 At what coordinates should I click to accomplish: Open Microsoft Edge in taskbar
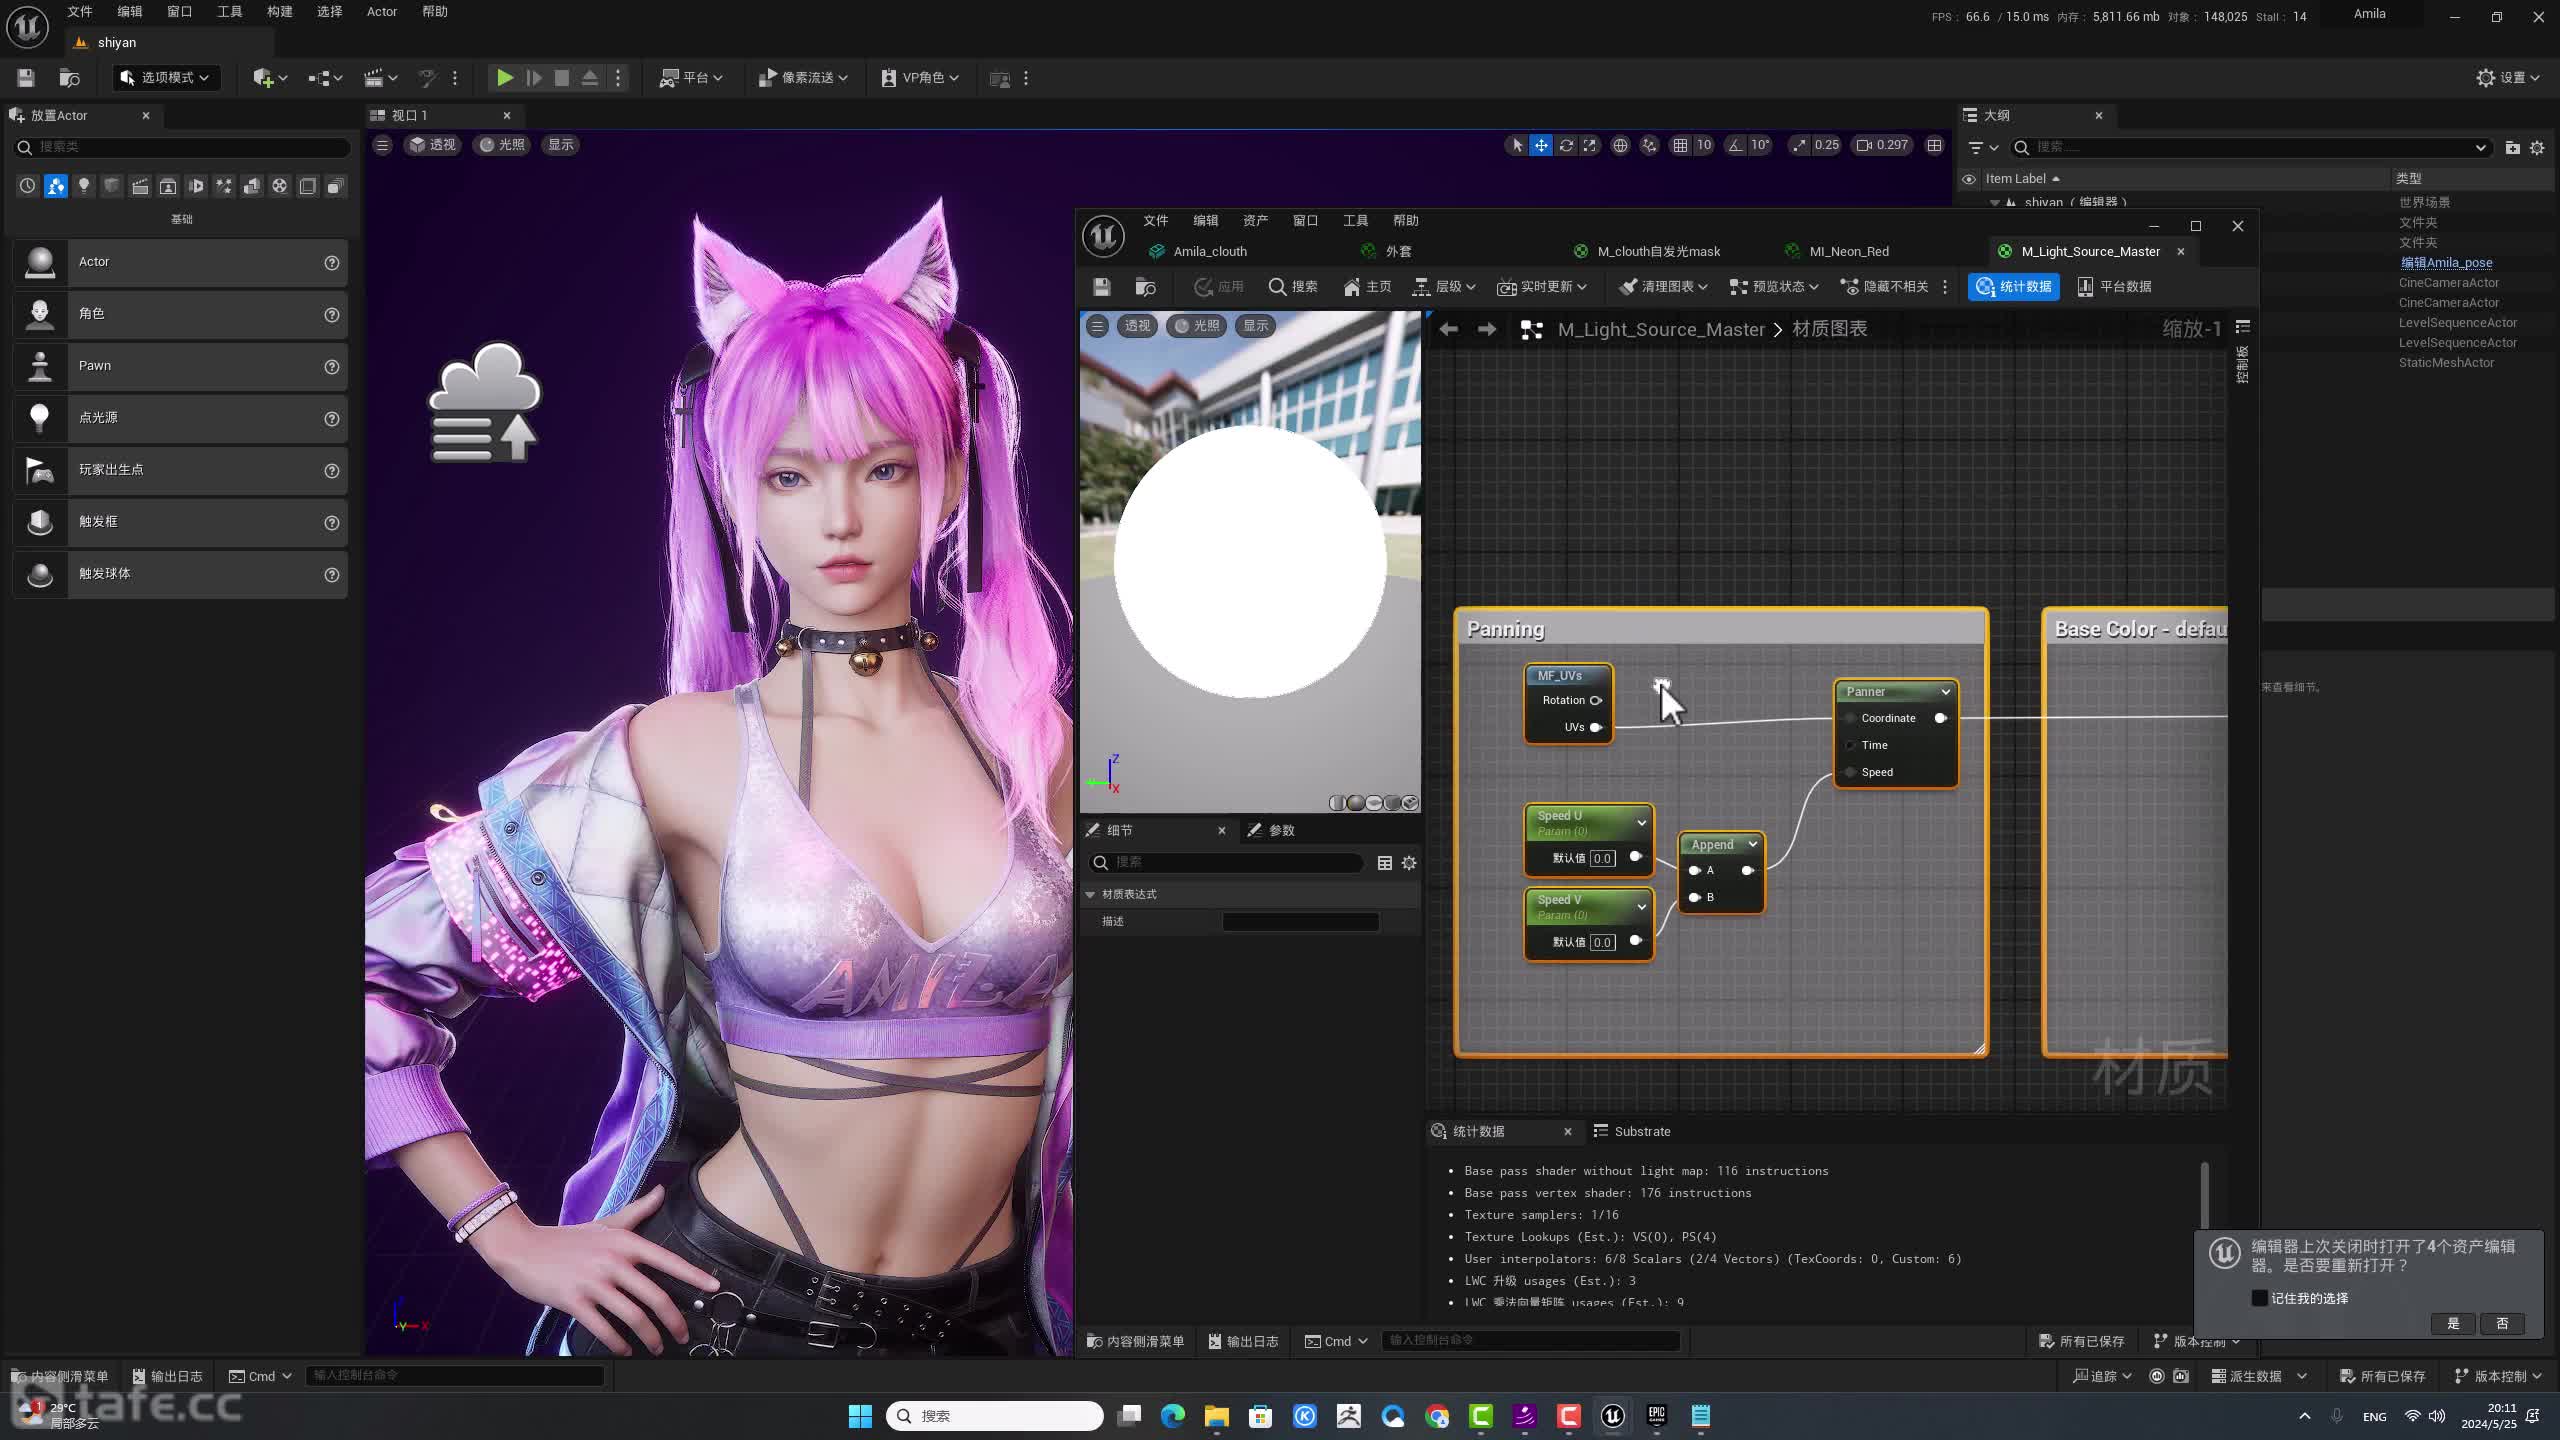(1172, 1415)
